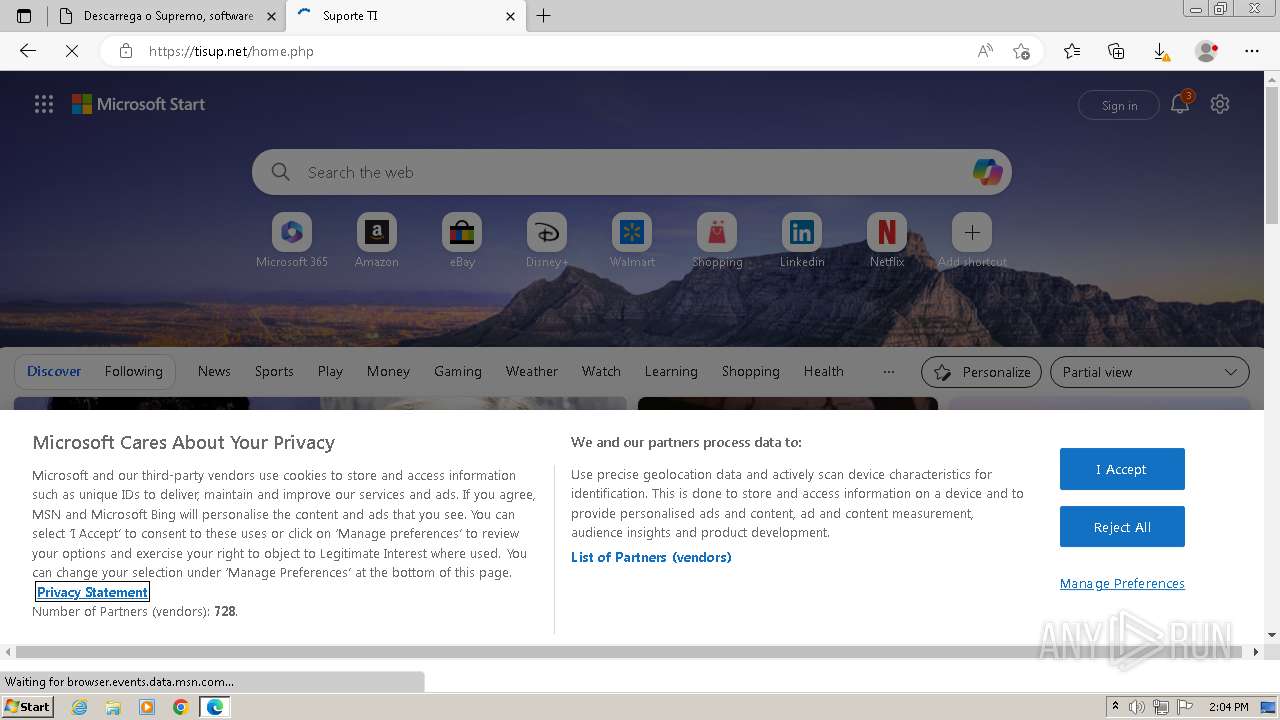1280x720 pixels.
Task: Click I Accept cookie button
Action: click(1122, 469)
